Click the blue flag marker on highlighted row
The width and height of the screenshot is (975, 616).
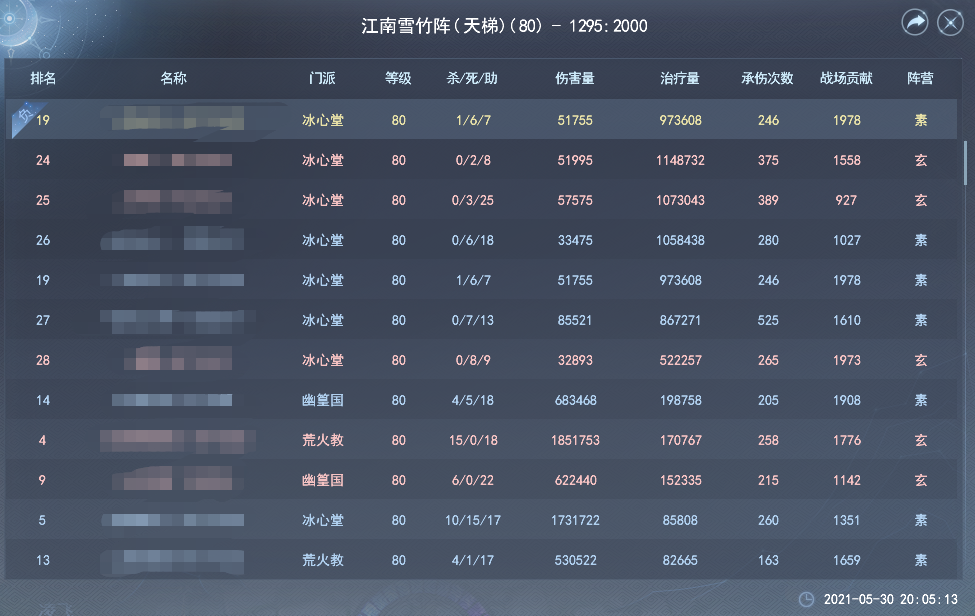[20, 117]
